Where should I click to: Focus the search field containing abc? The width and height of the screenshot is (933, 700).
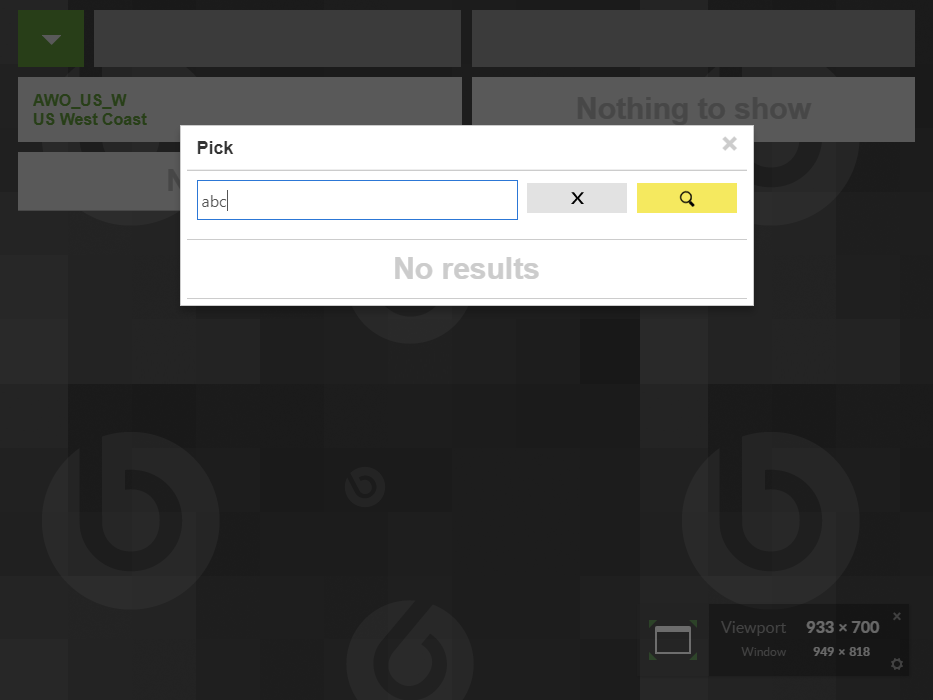click(357, 200)
